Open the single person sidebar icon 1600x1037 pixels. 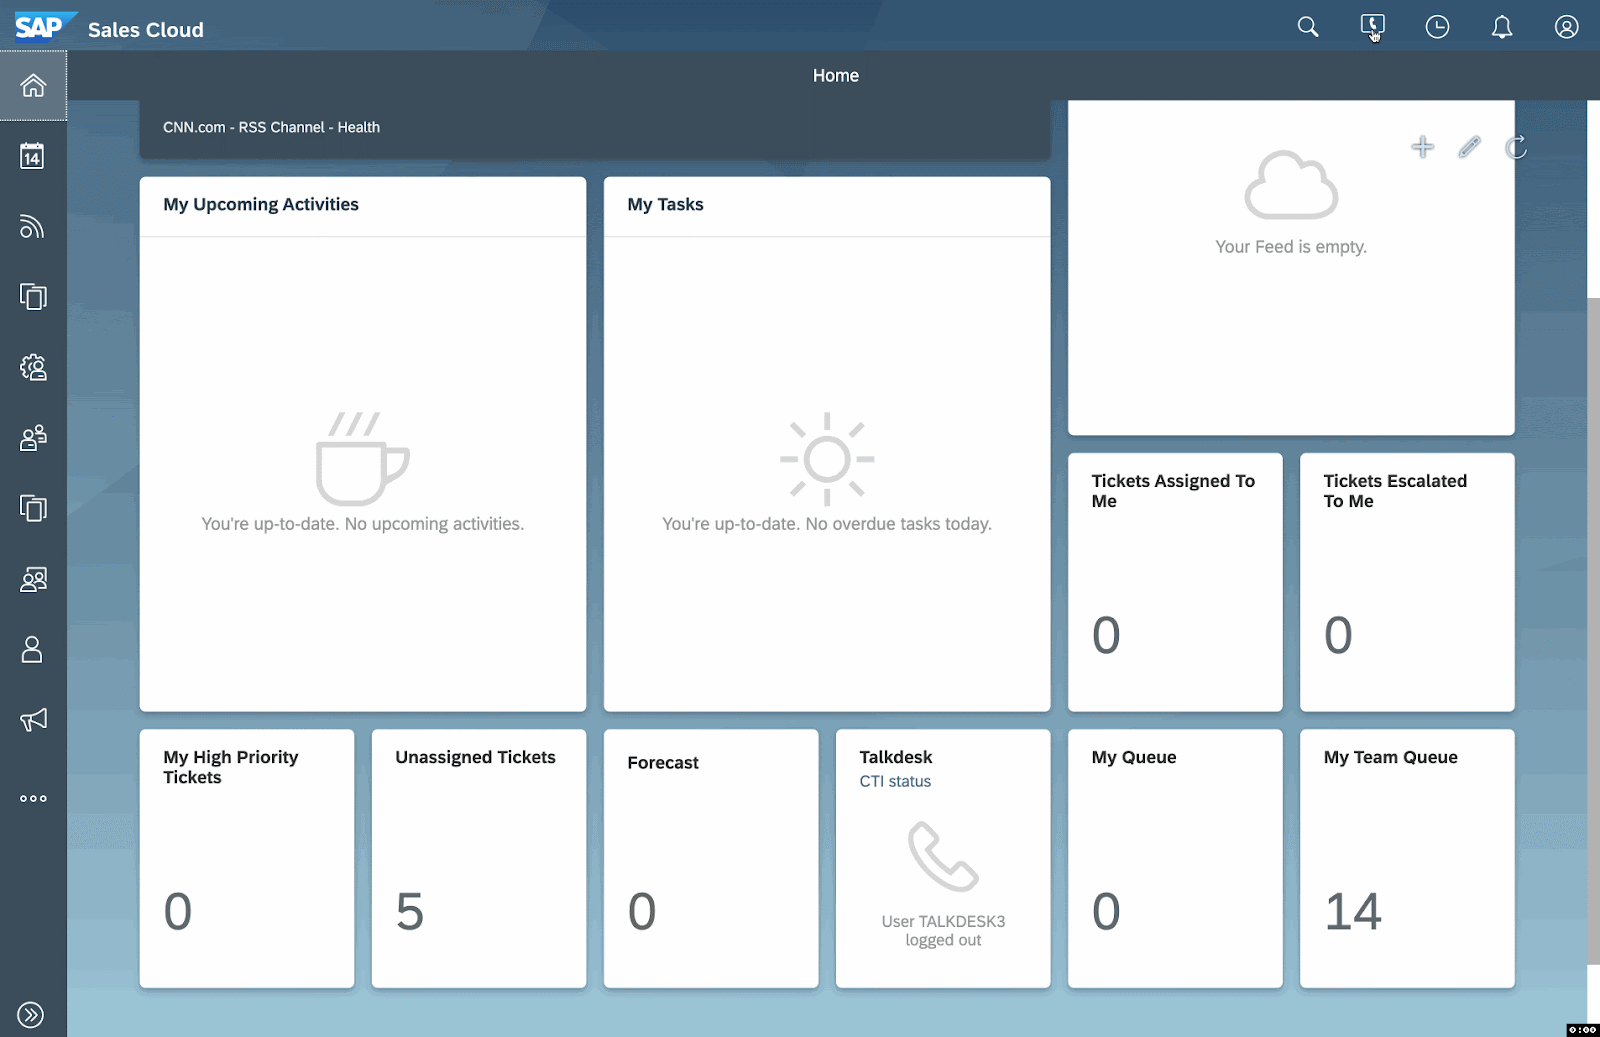(33, 650)
